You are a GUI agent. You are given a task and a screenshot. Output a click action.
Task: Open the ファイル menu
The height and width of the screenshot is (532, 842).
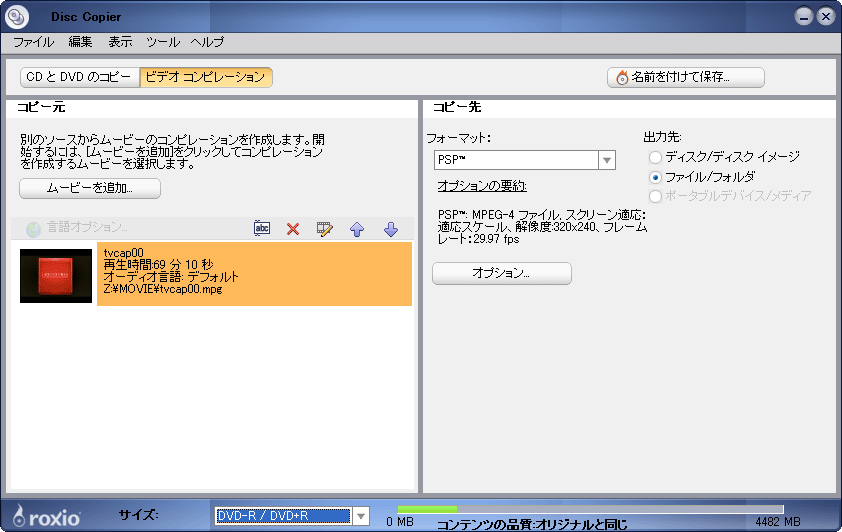[x=33, y=42]
